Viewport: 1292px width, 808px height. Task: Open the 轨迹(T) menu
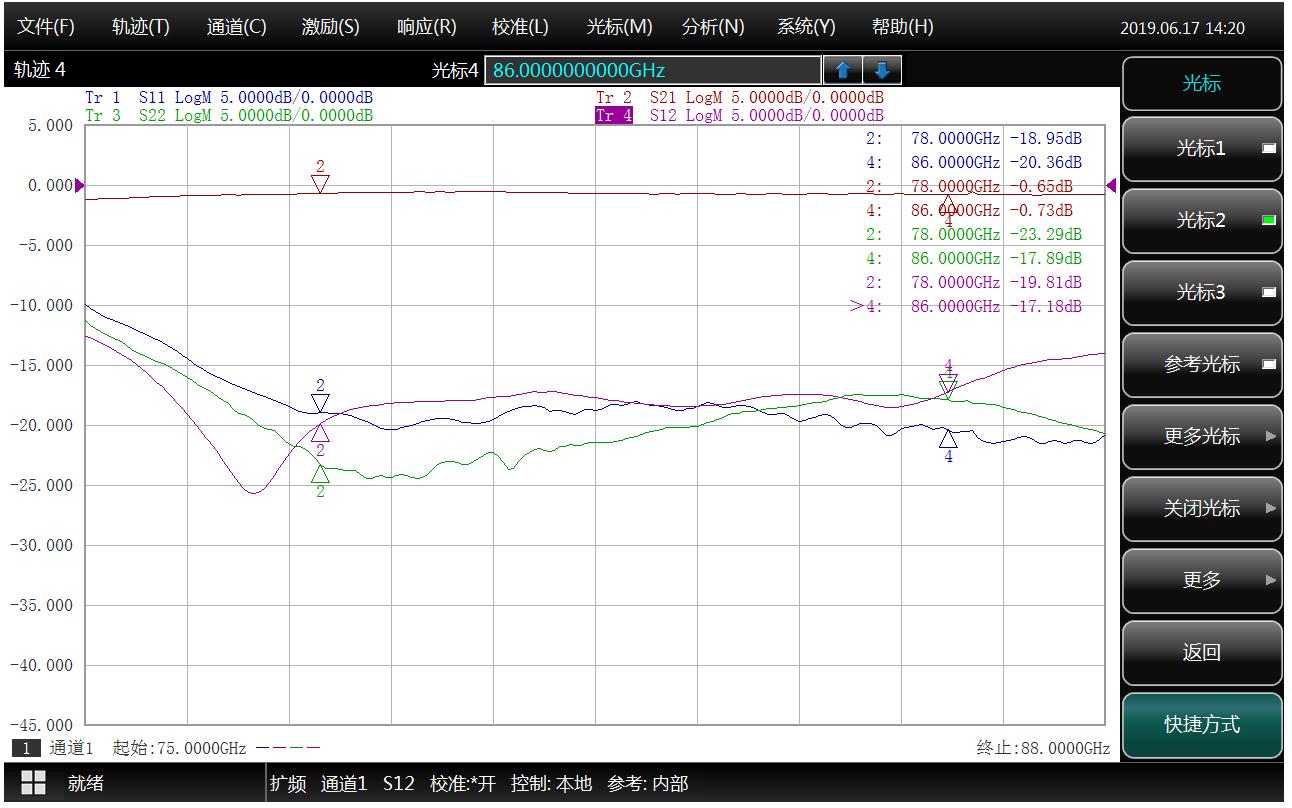[x=141, y=27]
